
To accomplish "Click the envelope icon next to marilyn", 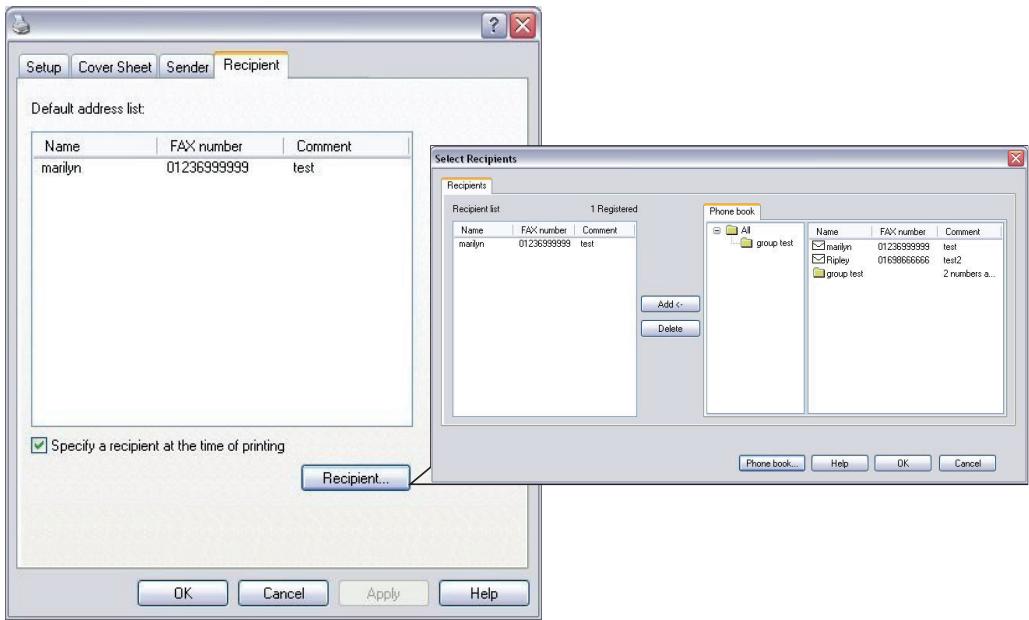I will pyautogui.click(x=818, y=246).
